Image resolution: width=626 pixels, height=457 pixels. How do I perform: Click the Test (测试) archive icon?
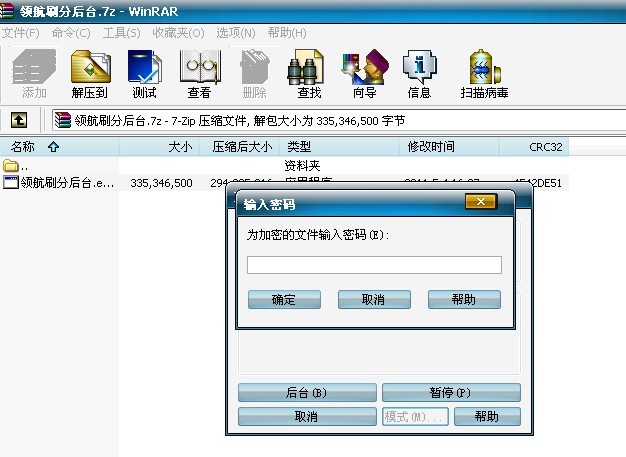click(145, 74)
